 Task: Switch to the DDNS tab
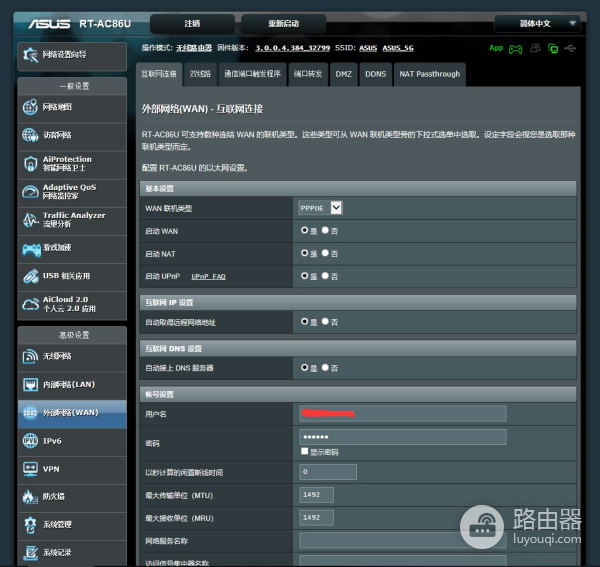[375, 74]
